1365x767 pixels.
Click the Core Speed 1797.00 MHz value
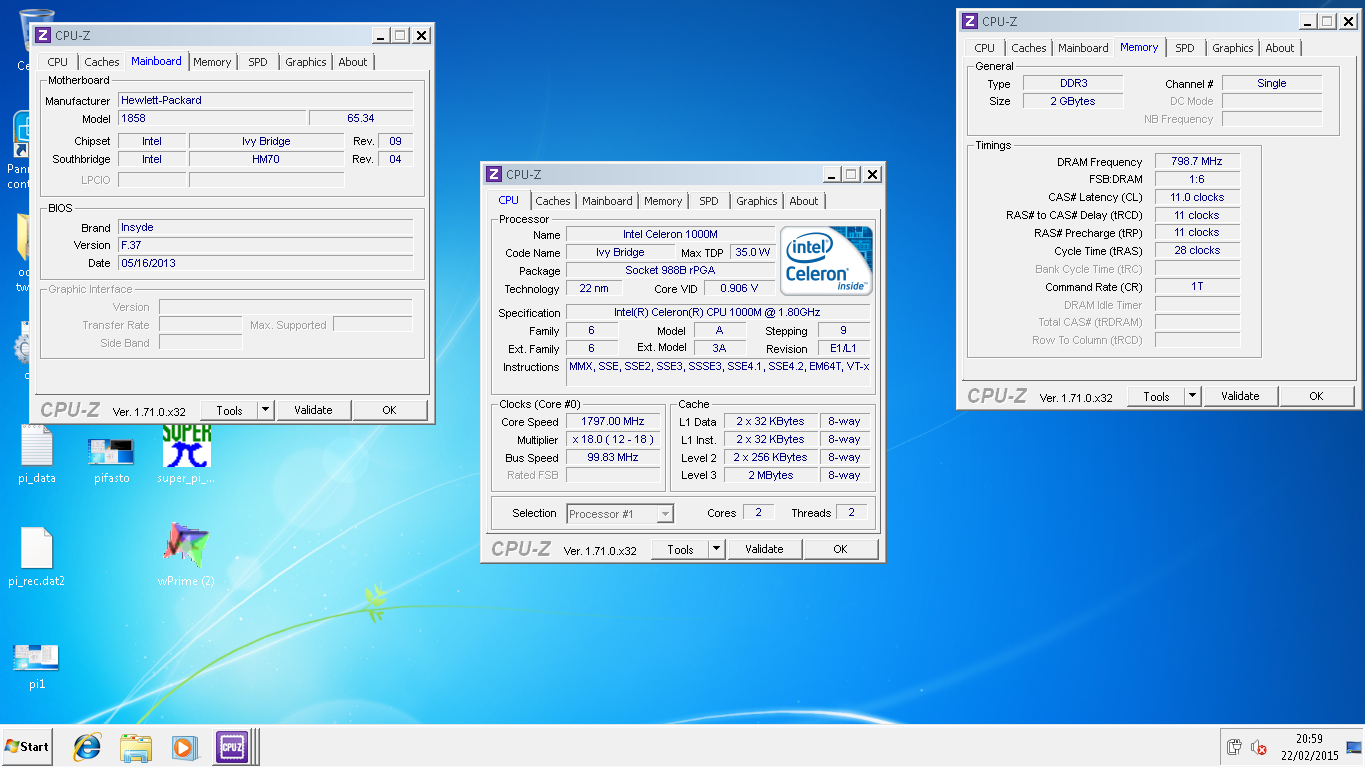tap(615, 421)
